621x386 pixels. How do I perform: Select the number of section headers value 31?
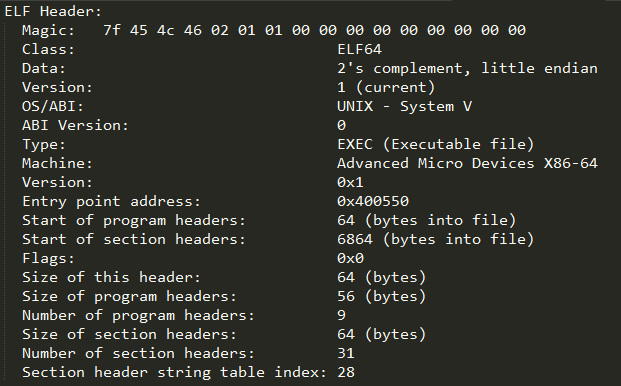point(346,354)
